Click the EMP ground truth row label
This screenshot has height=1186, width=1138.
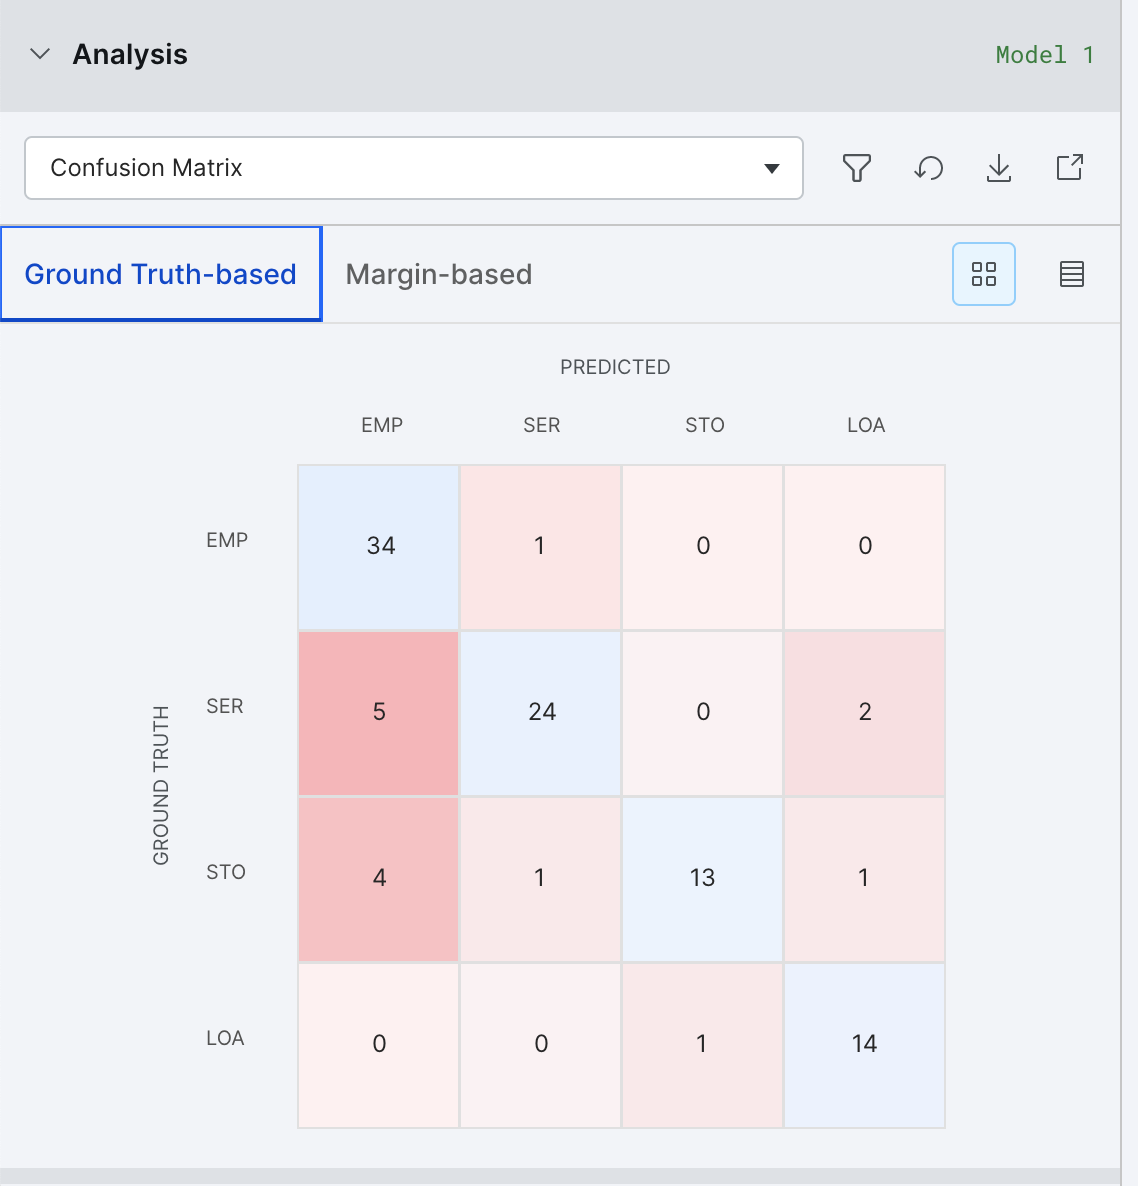coord(227,540)
